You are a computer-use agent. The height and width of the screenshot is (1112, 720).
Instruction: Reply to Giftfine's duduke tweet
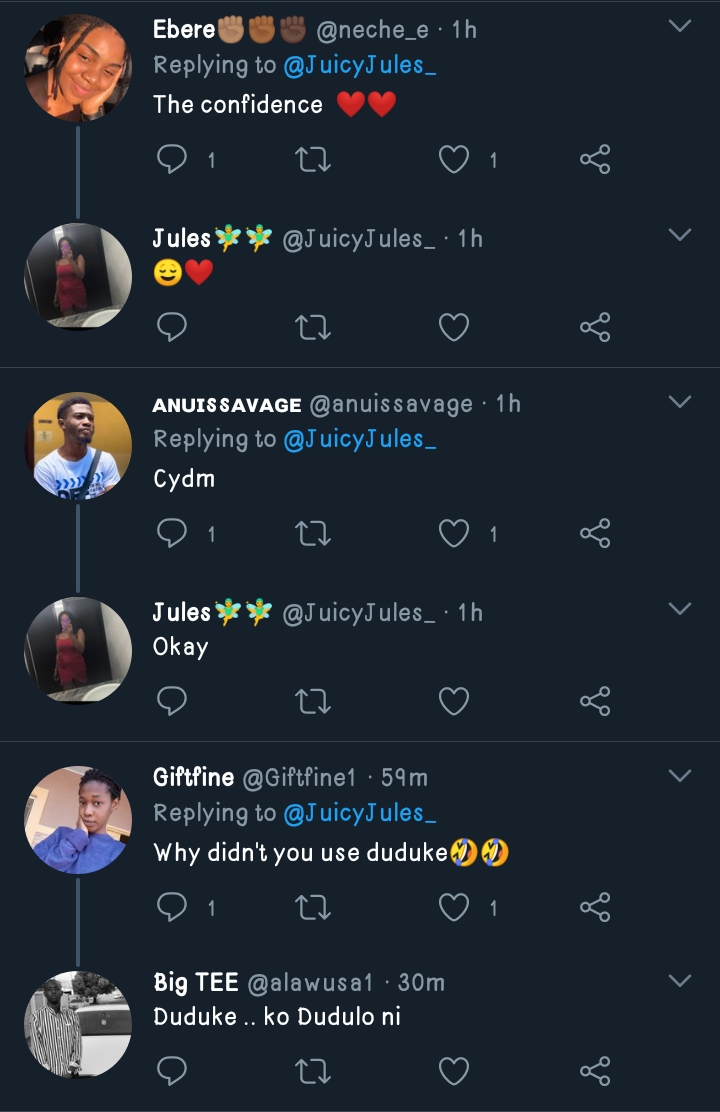click(x=173, y=908)
